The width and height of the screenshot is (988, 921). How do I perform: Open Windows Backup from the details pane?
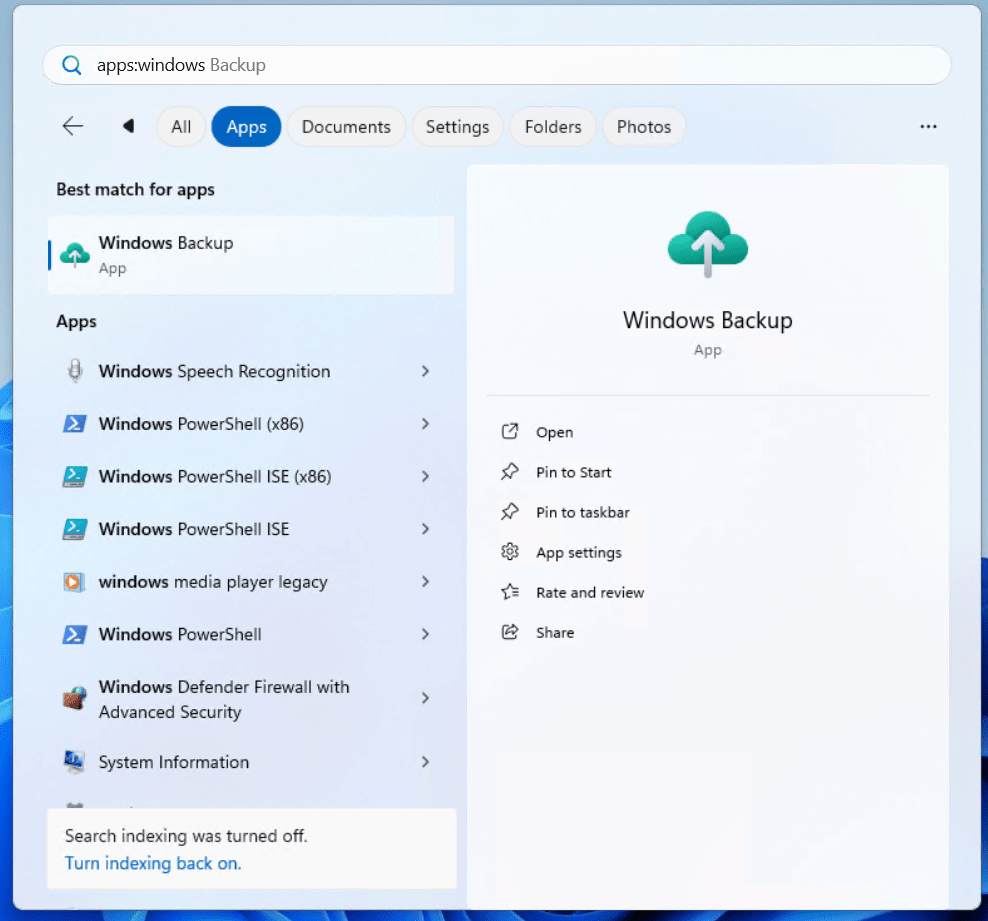[x=554, y=432]
